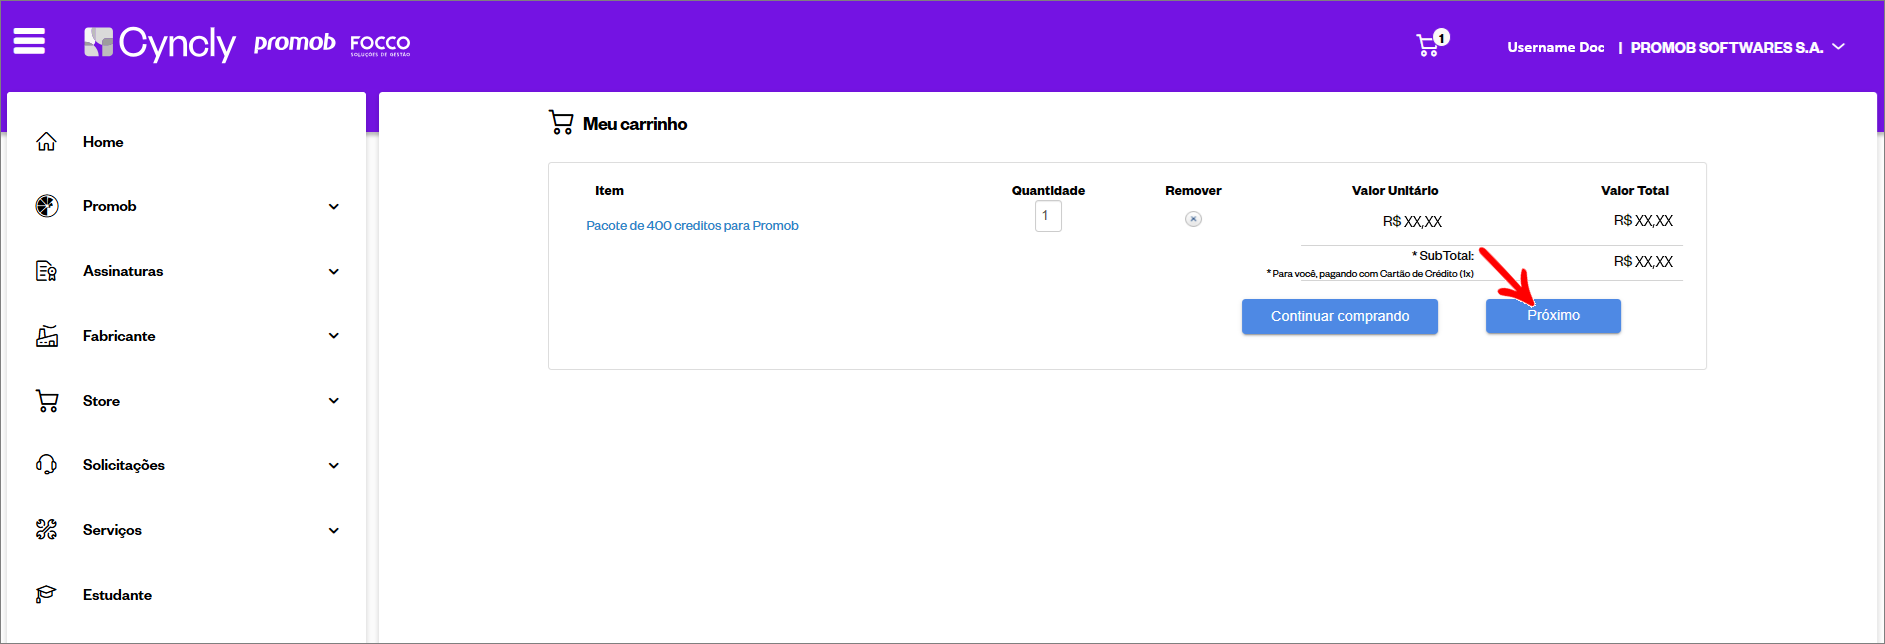This screenshot has width=1885, height=644.
Task: Click the Próximo button
Action: pyautogui.click(x=1553, y=316)
